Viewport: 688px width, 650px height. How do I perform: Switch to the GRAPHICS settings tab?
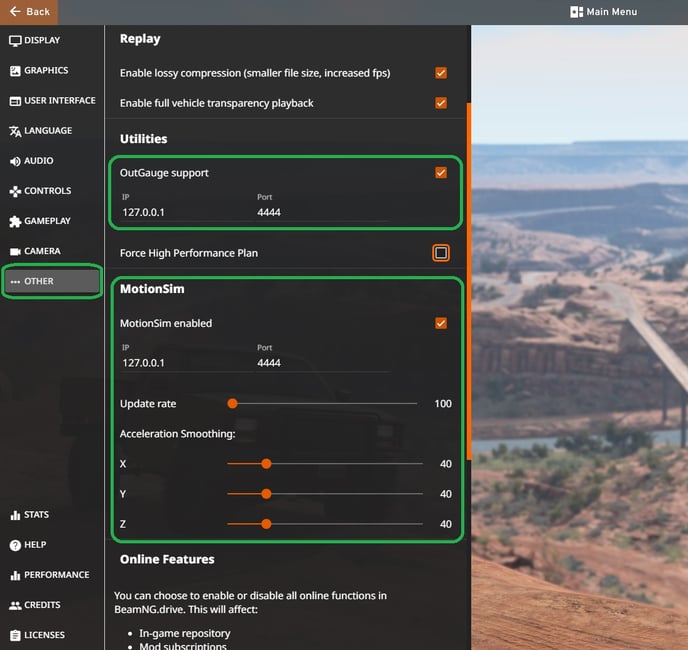click(x=52, y=70)
